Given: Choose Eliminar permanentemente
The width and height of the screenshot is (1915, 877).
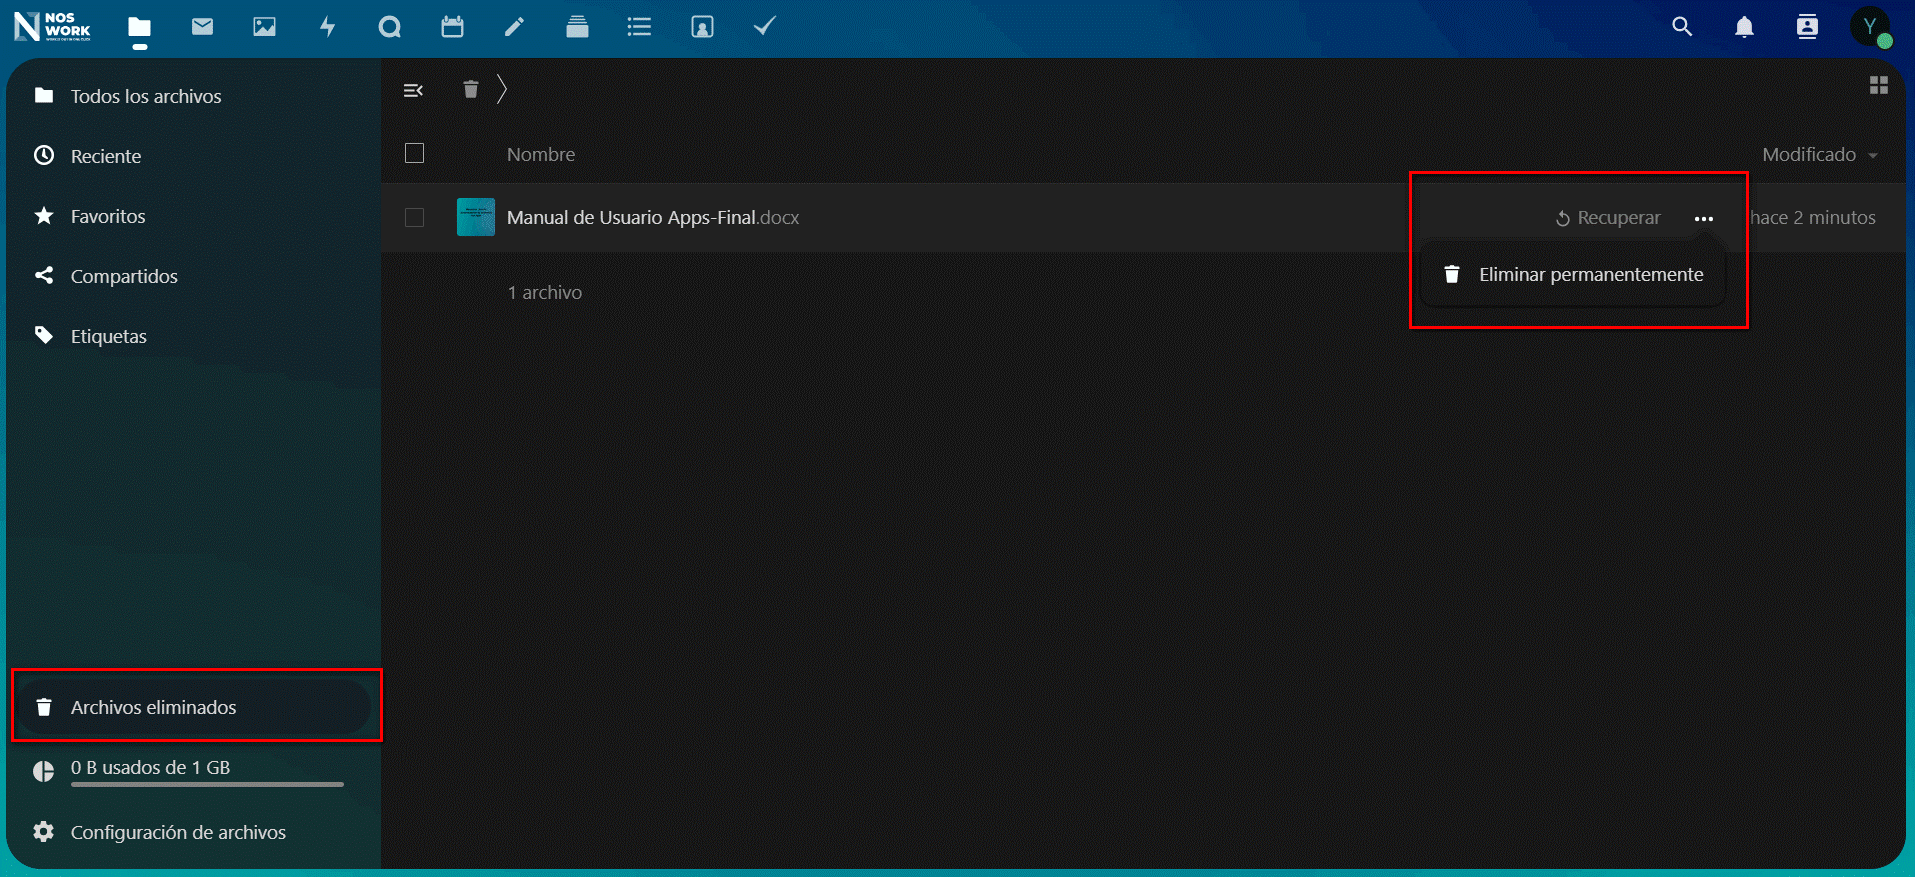Looking at the screenshot, I should [1573, 275].
